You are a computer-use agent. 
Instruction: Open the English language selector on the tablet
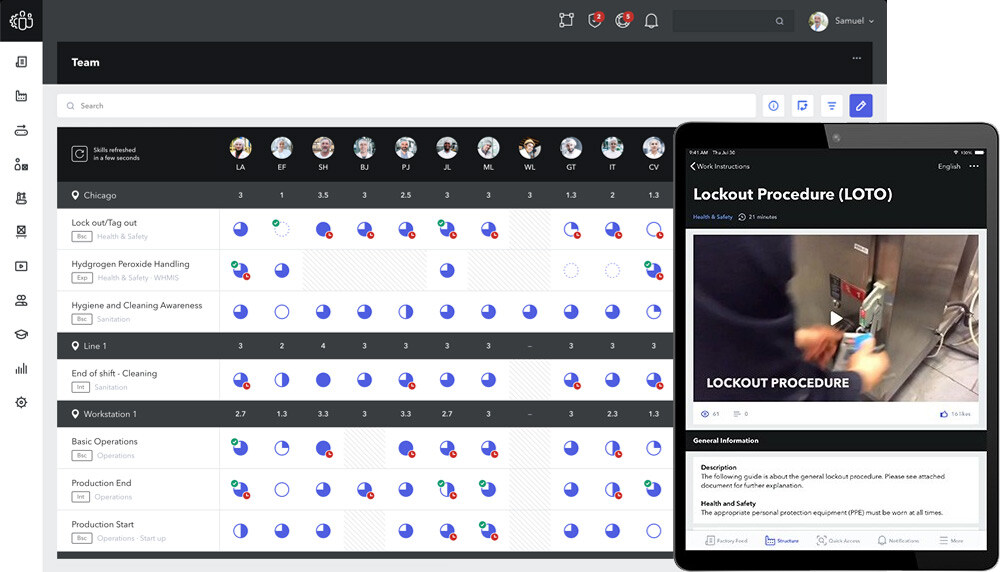coord(949,166)
